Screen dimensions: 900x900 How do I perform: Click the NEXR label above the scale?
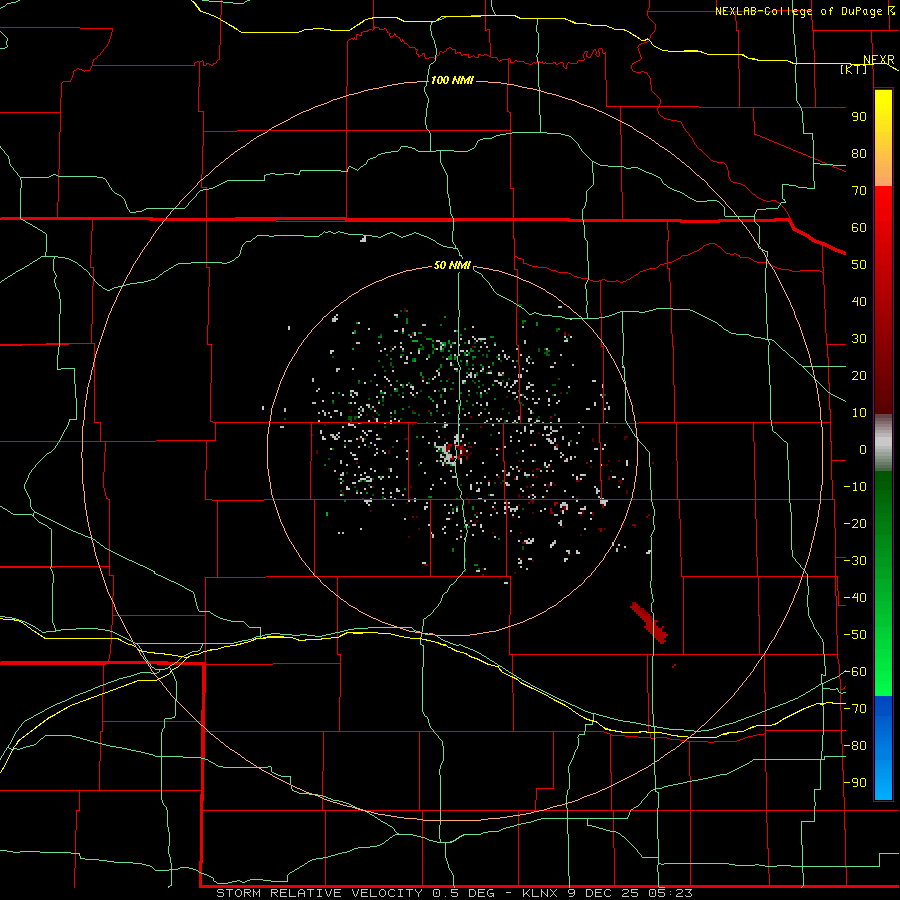pyautogui.click(x=879, y=60)
